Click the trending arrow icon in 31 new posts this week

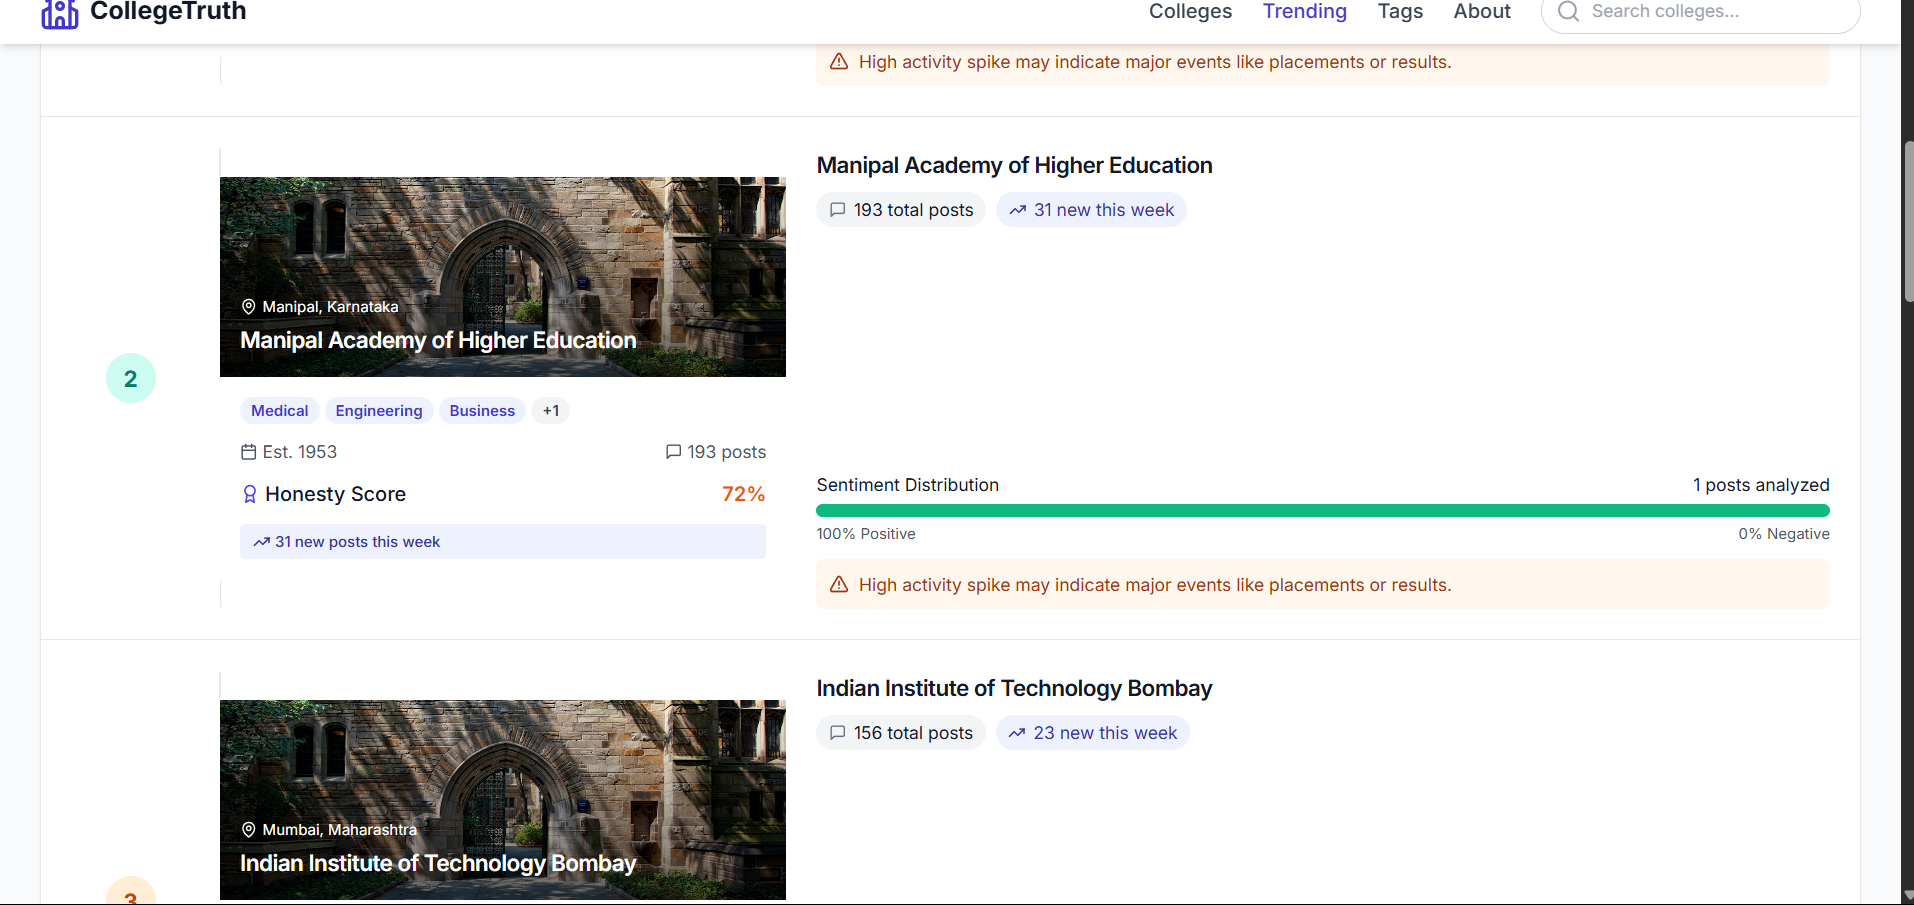[x=262, y=542]
